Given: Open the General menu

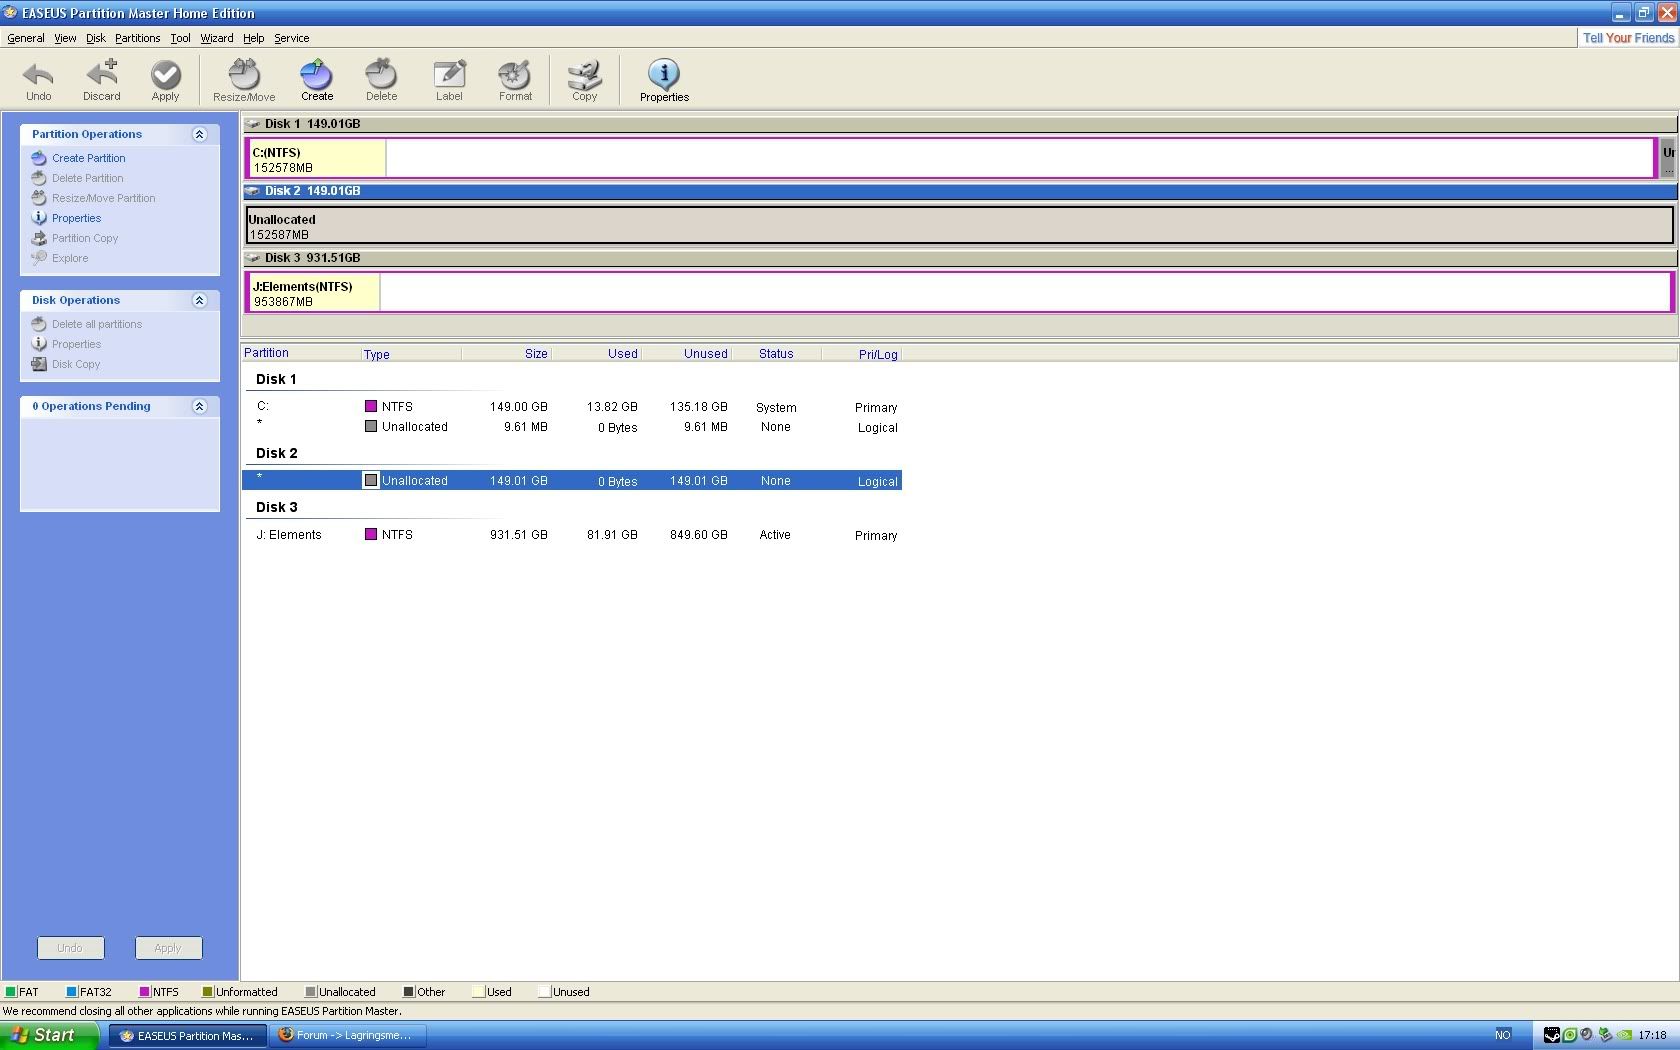Looking at the screenshot, I should [26, 38].
